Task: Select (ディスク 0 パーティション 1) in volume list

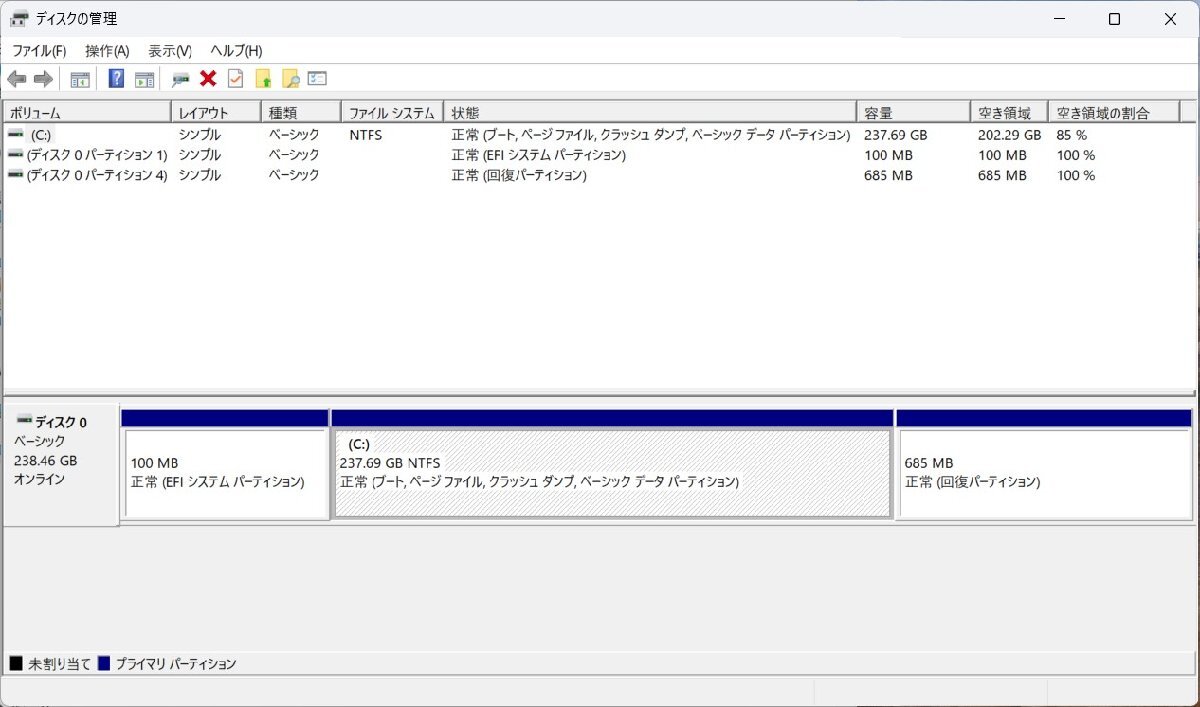Action: pyautogui.click(x=97, y=155)
